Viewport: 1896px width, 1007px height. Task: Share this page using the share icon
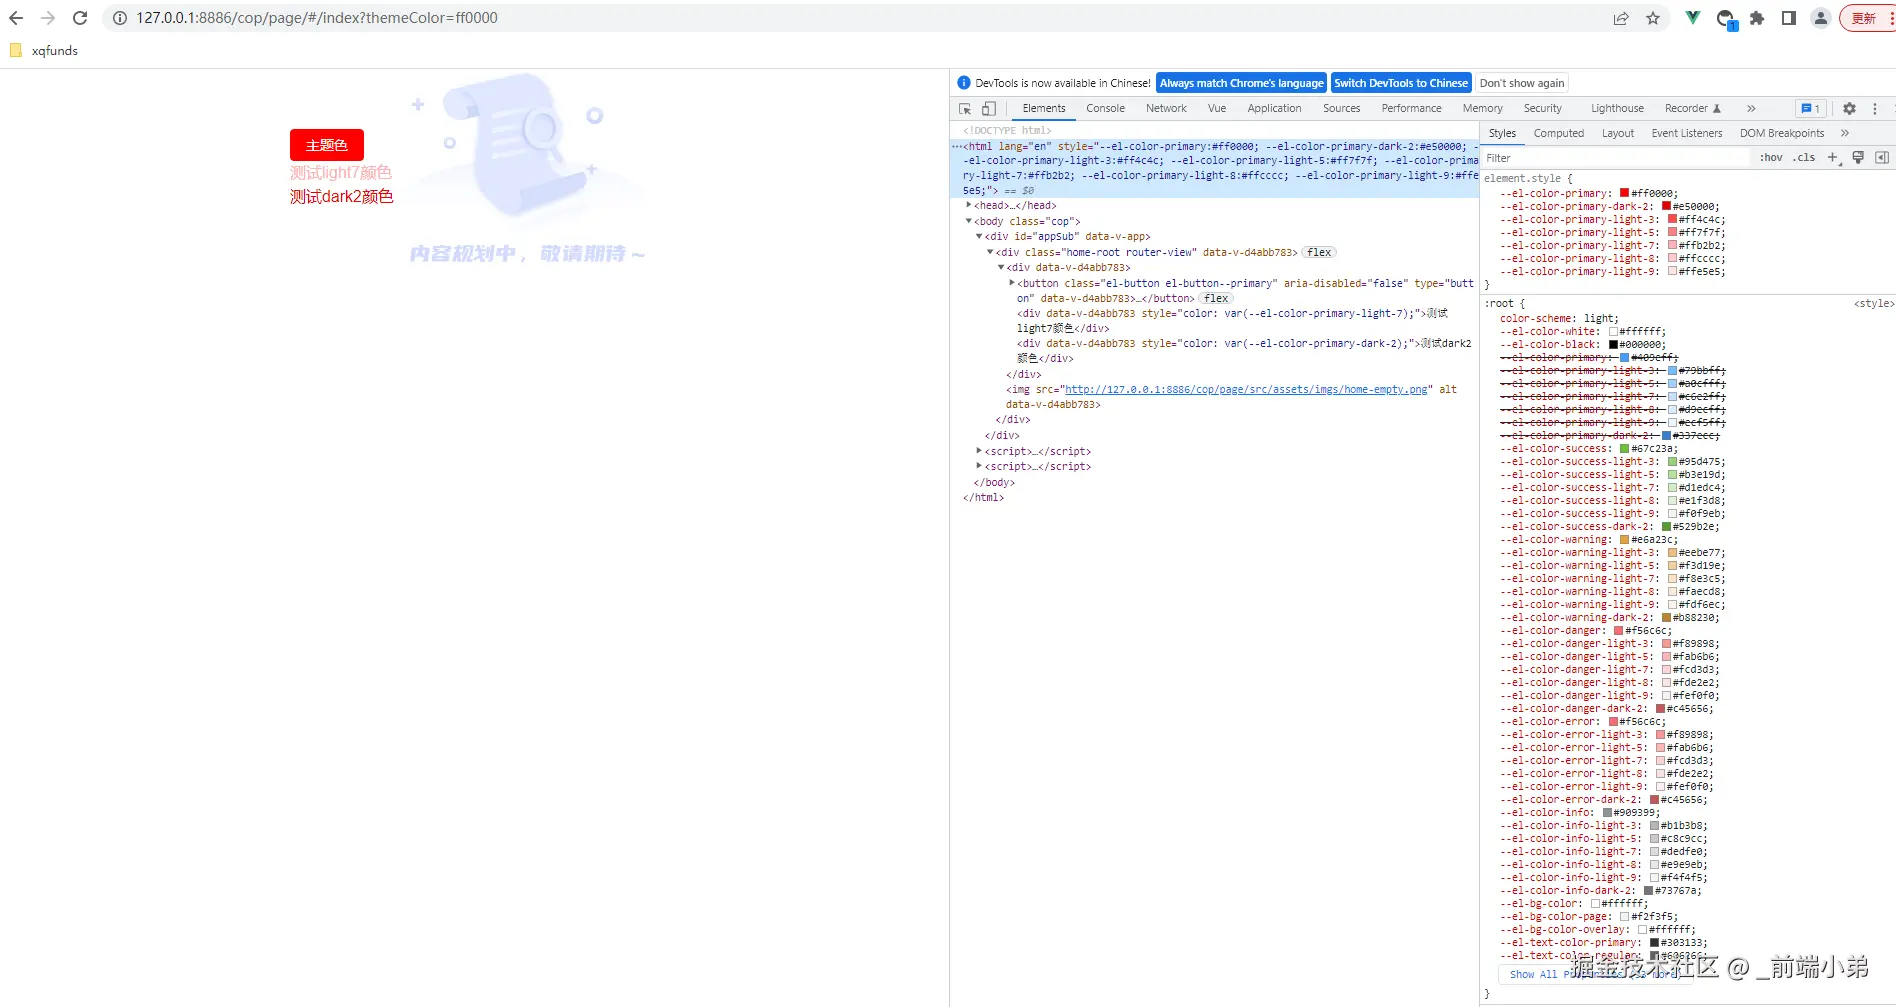click(1621, 18)
